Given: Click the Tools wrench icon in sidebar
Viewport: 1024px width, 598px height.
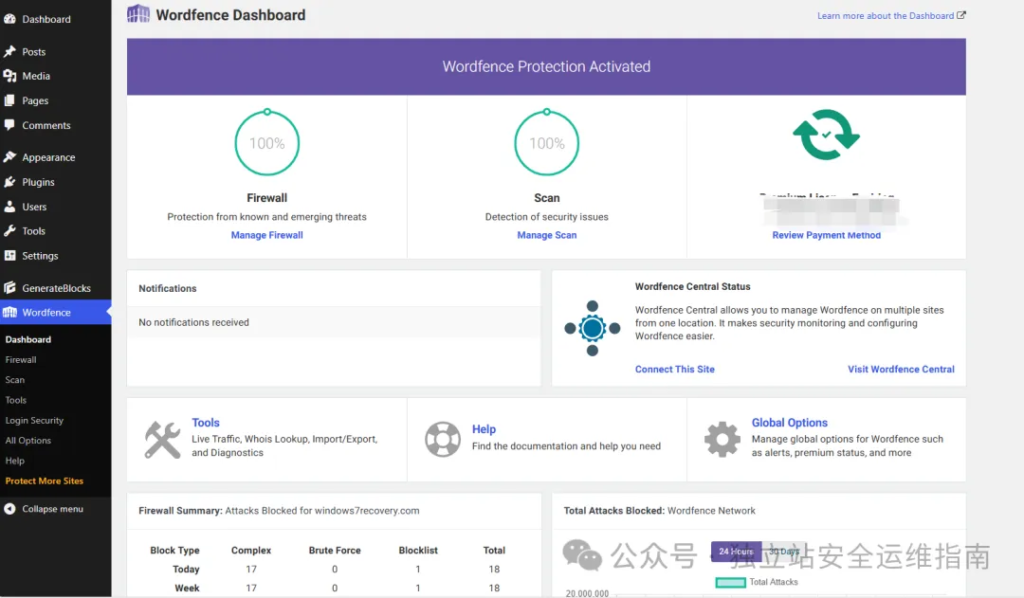Looking at the screenshot, I should pos(9,230).
